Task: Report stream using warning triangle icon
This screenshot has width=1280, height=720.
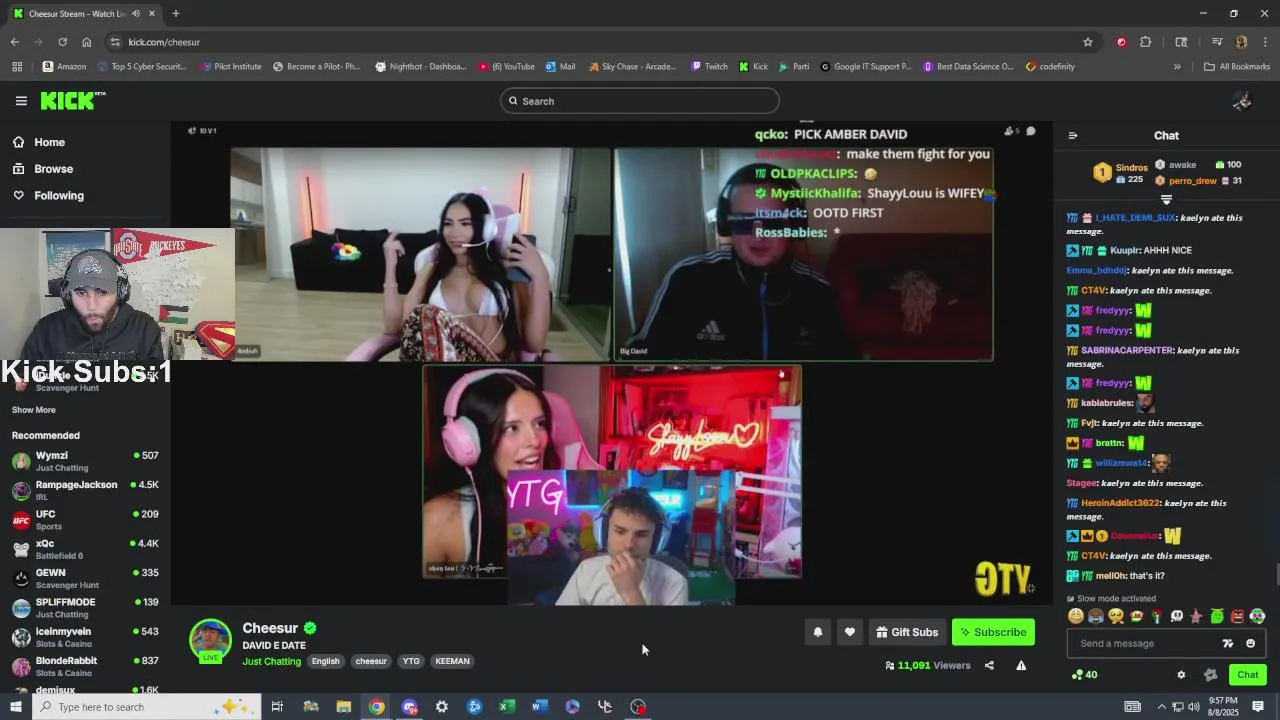Action: point(1021,666)
